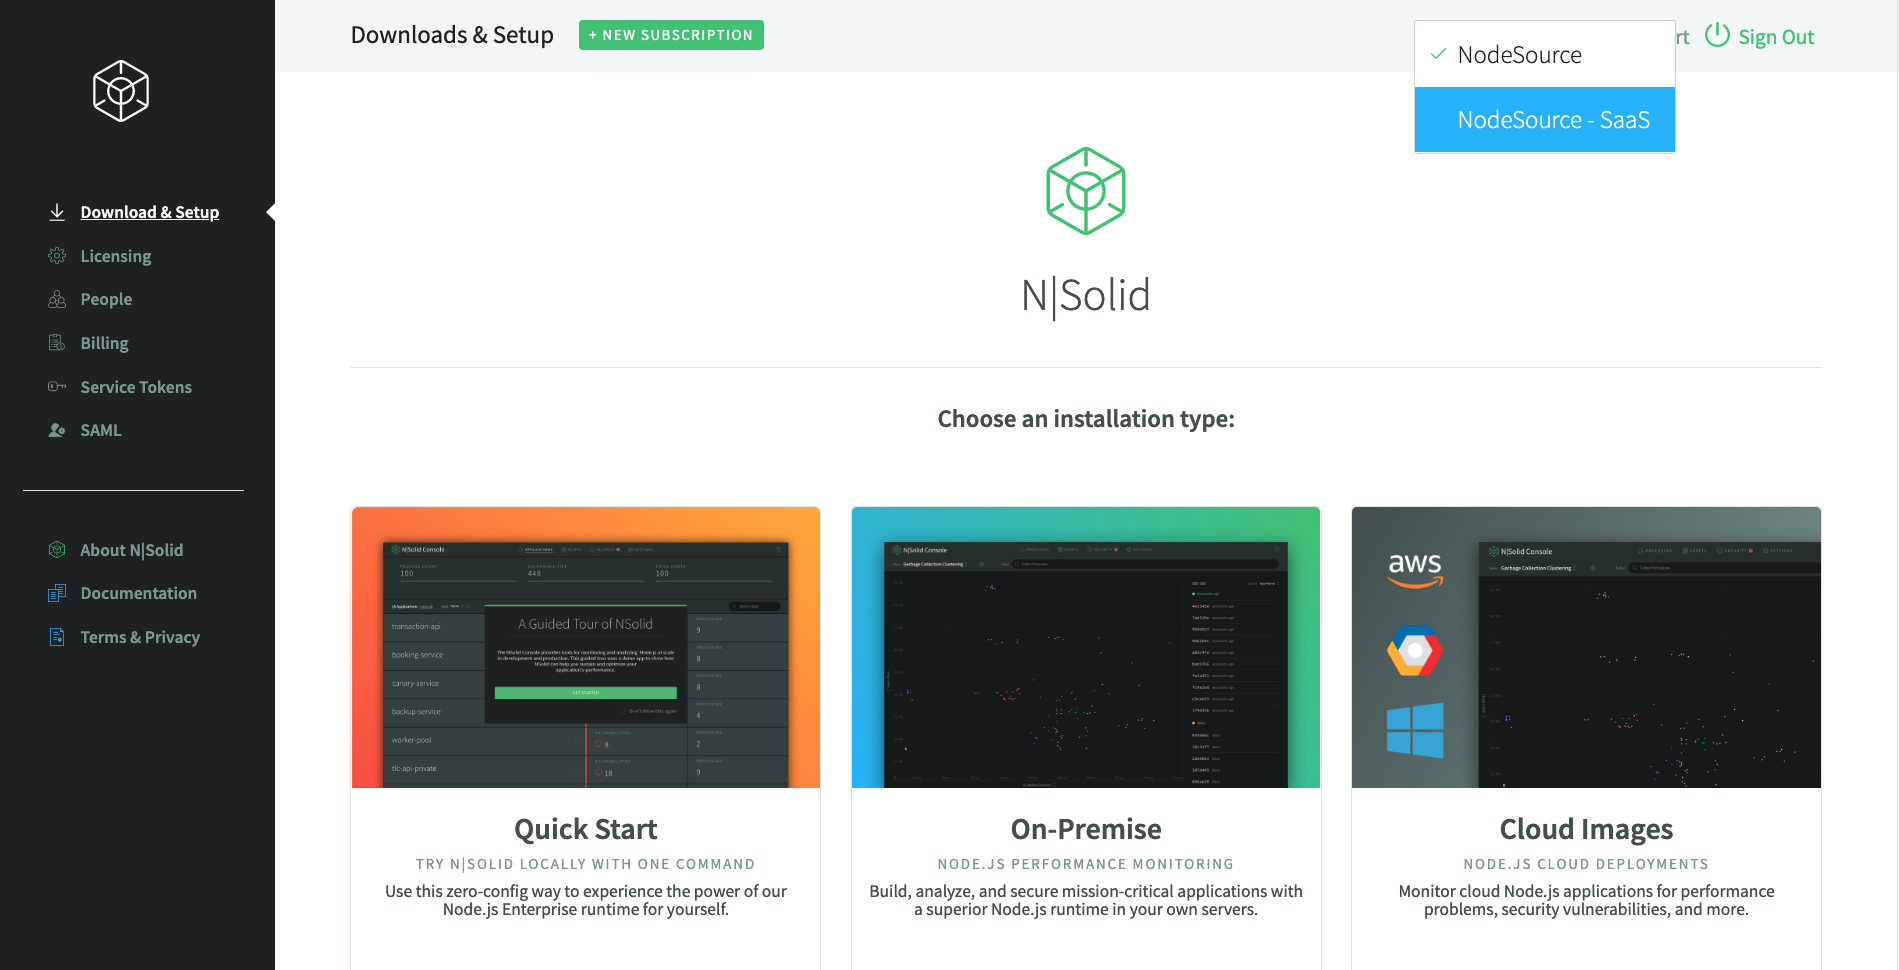Choose the On-Premise installation title
This screenshot has height=970, width=1899.
[1086, 829]
